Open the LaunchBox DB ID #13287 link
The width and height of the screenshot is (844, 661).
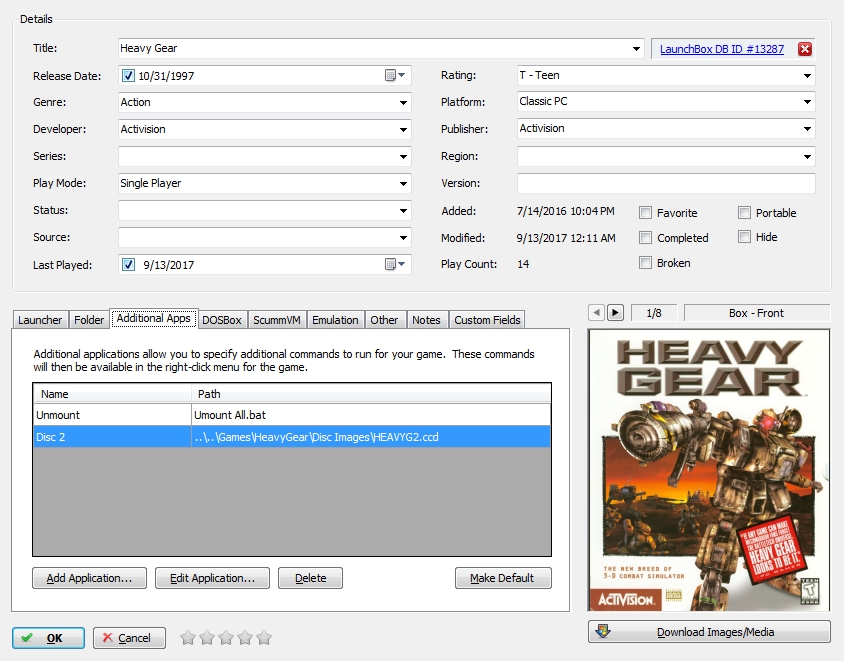pos(722,49)
